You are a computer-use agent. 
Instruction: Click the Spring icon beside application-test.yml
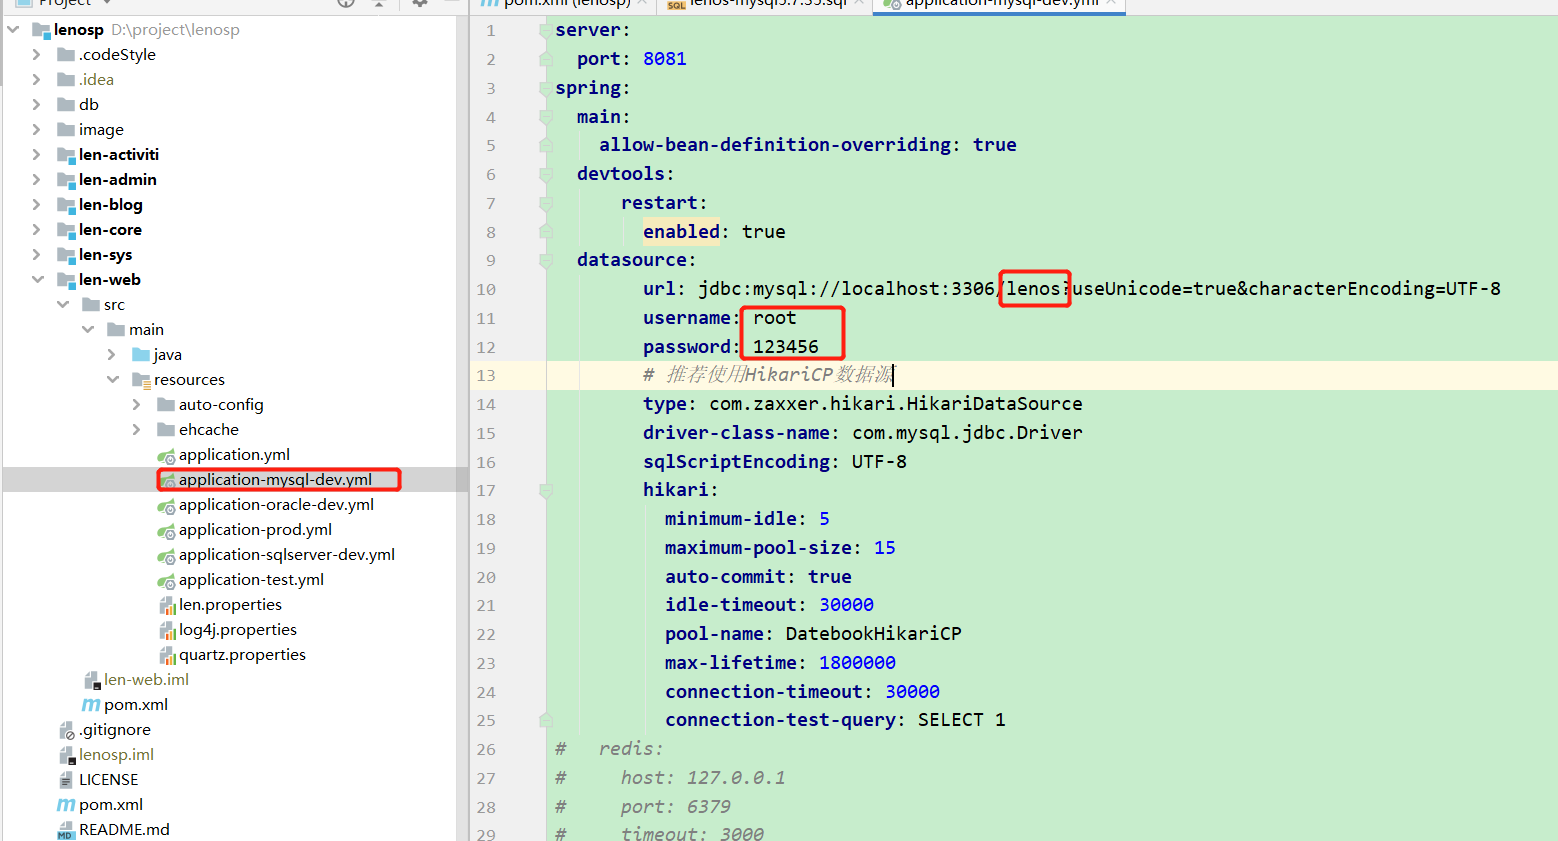click(166, 581)
